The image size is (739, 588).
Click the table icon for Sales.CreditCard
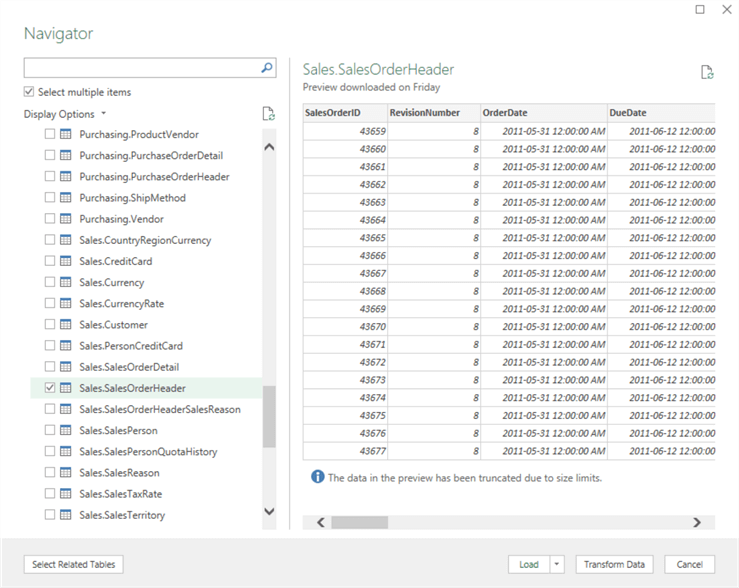point(65,261)
